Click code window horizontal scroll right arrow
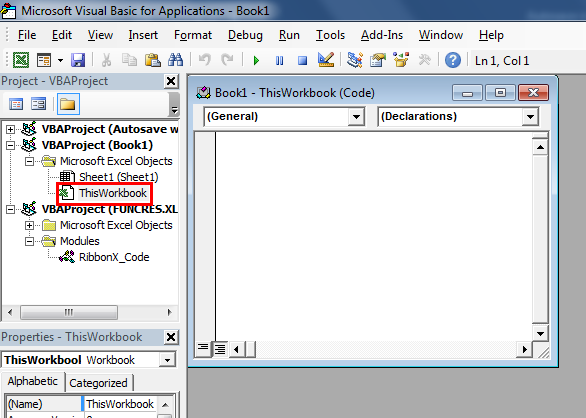The width and height of the screenshot is (586, 418). 525,350
